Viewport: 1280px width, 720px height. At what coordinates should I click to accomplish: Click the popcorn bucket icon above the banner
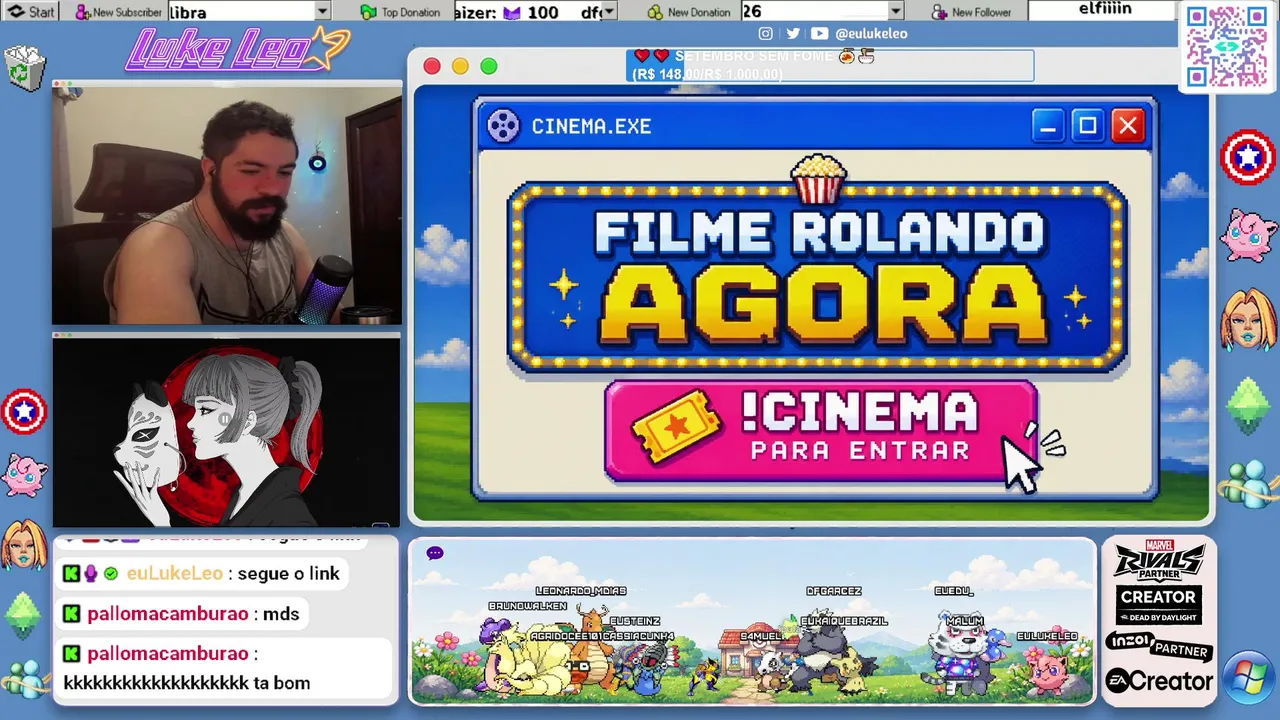tap(818, 179)
